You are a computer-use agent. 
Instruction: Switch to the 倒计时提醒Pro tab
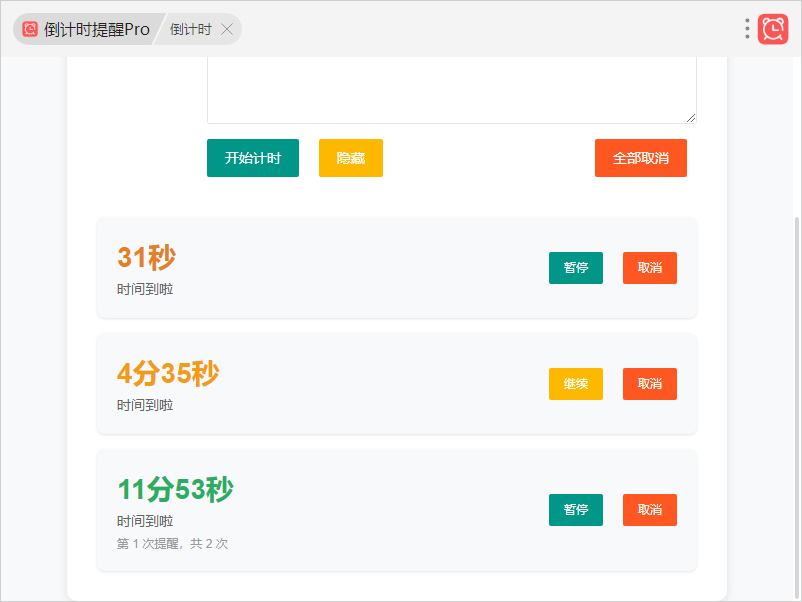coord(96,29)
